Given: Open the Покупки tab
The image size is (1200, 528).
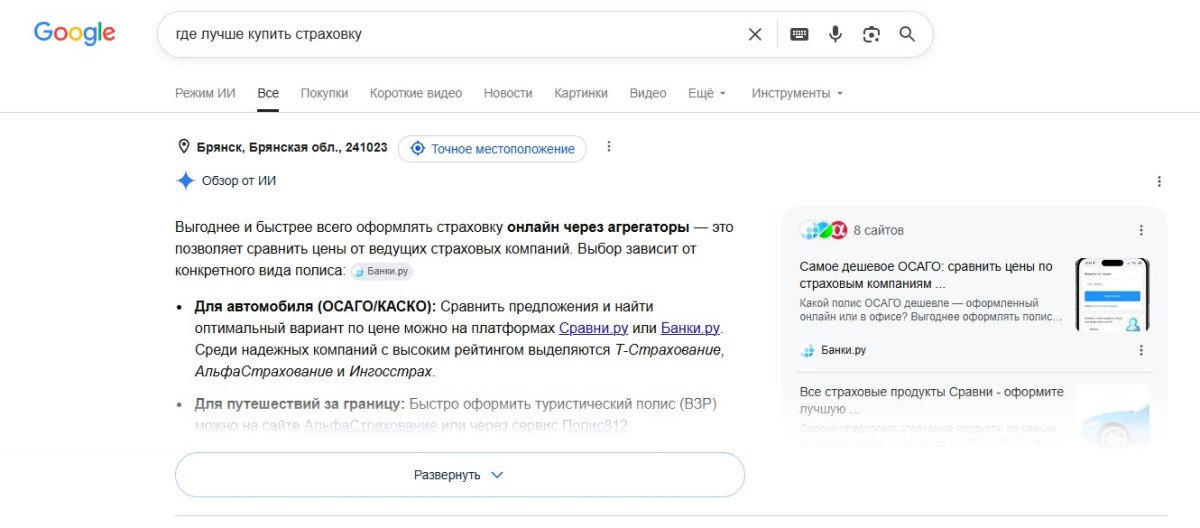Looking at the screenshot, I should click(x=324, y=93).
